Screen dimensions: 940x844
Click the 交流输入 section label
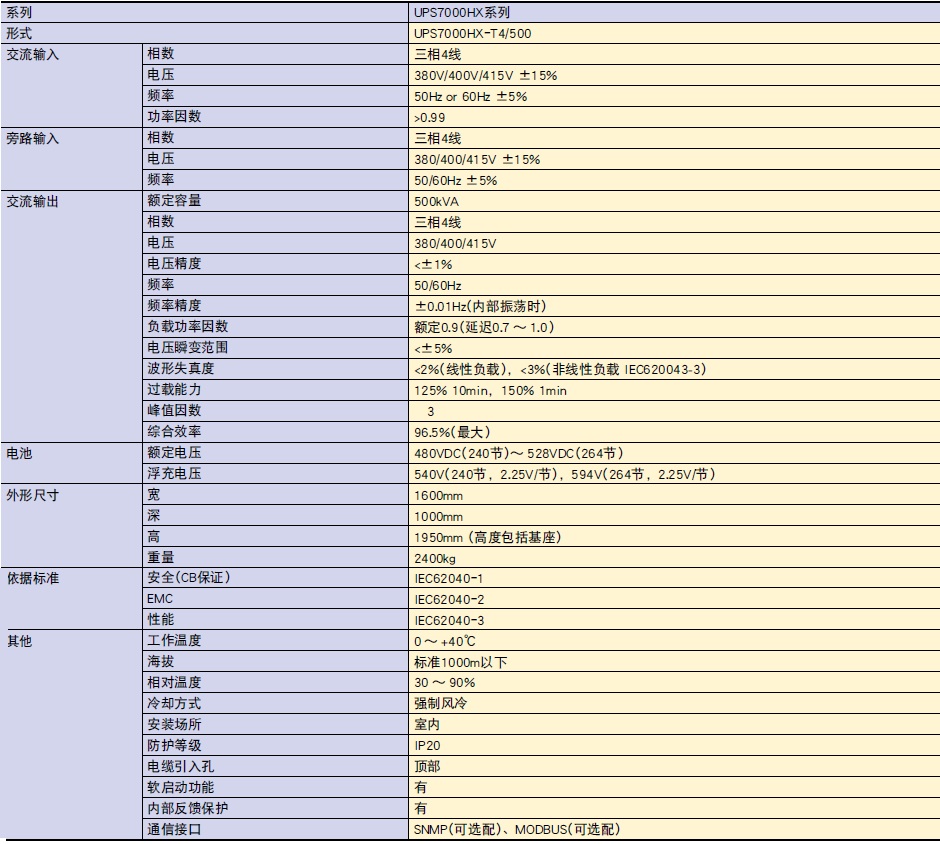tap(32, 55)
